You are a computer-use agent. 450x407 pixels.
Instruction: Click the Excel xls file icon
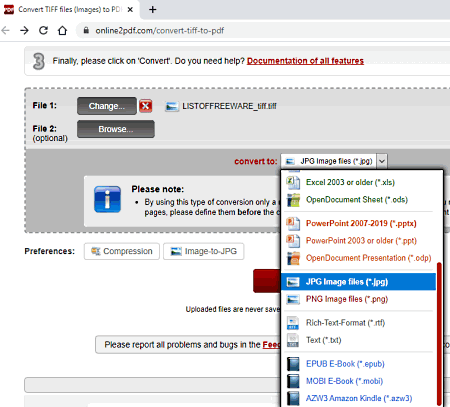293,182
